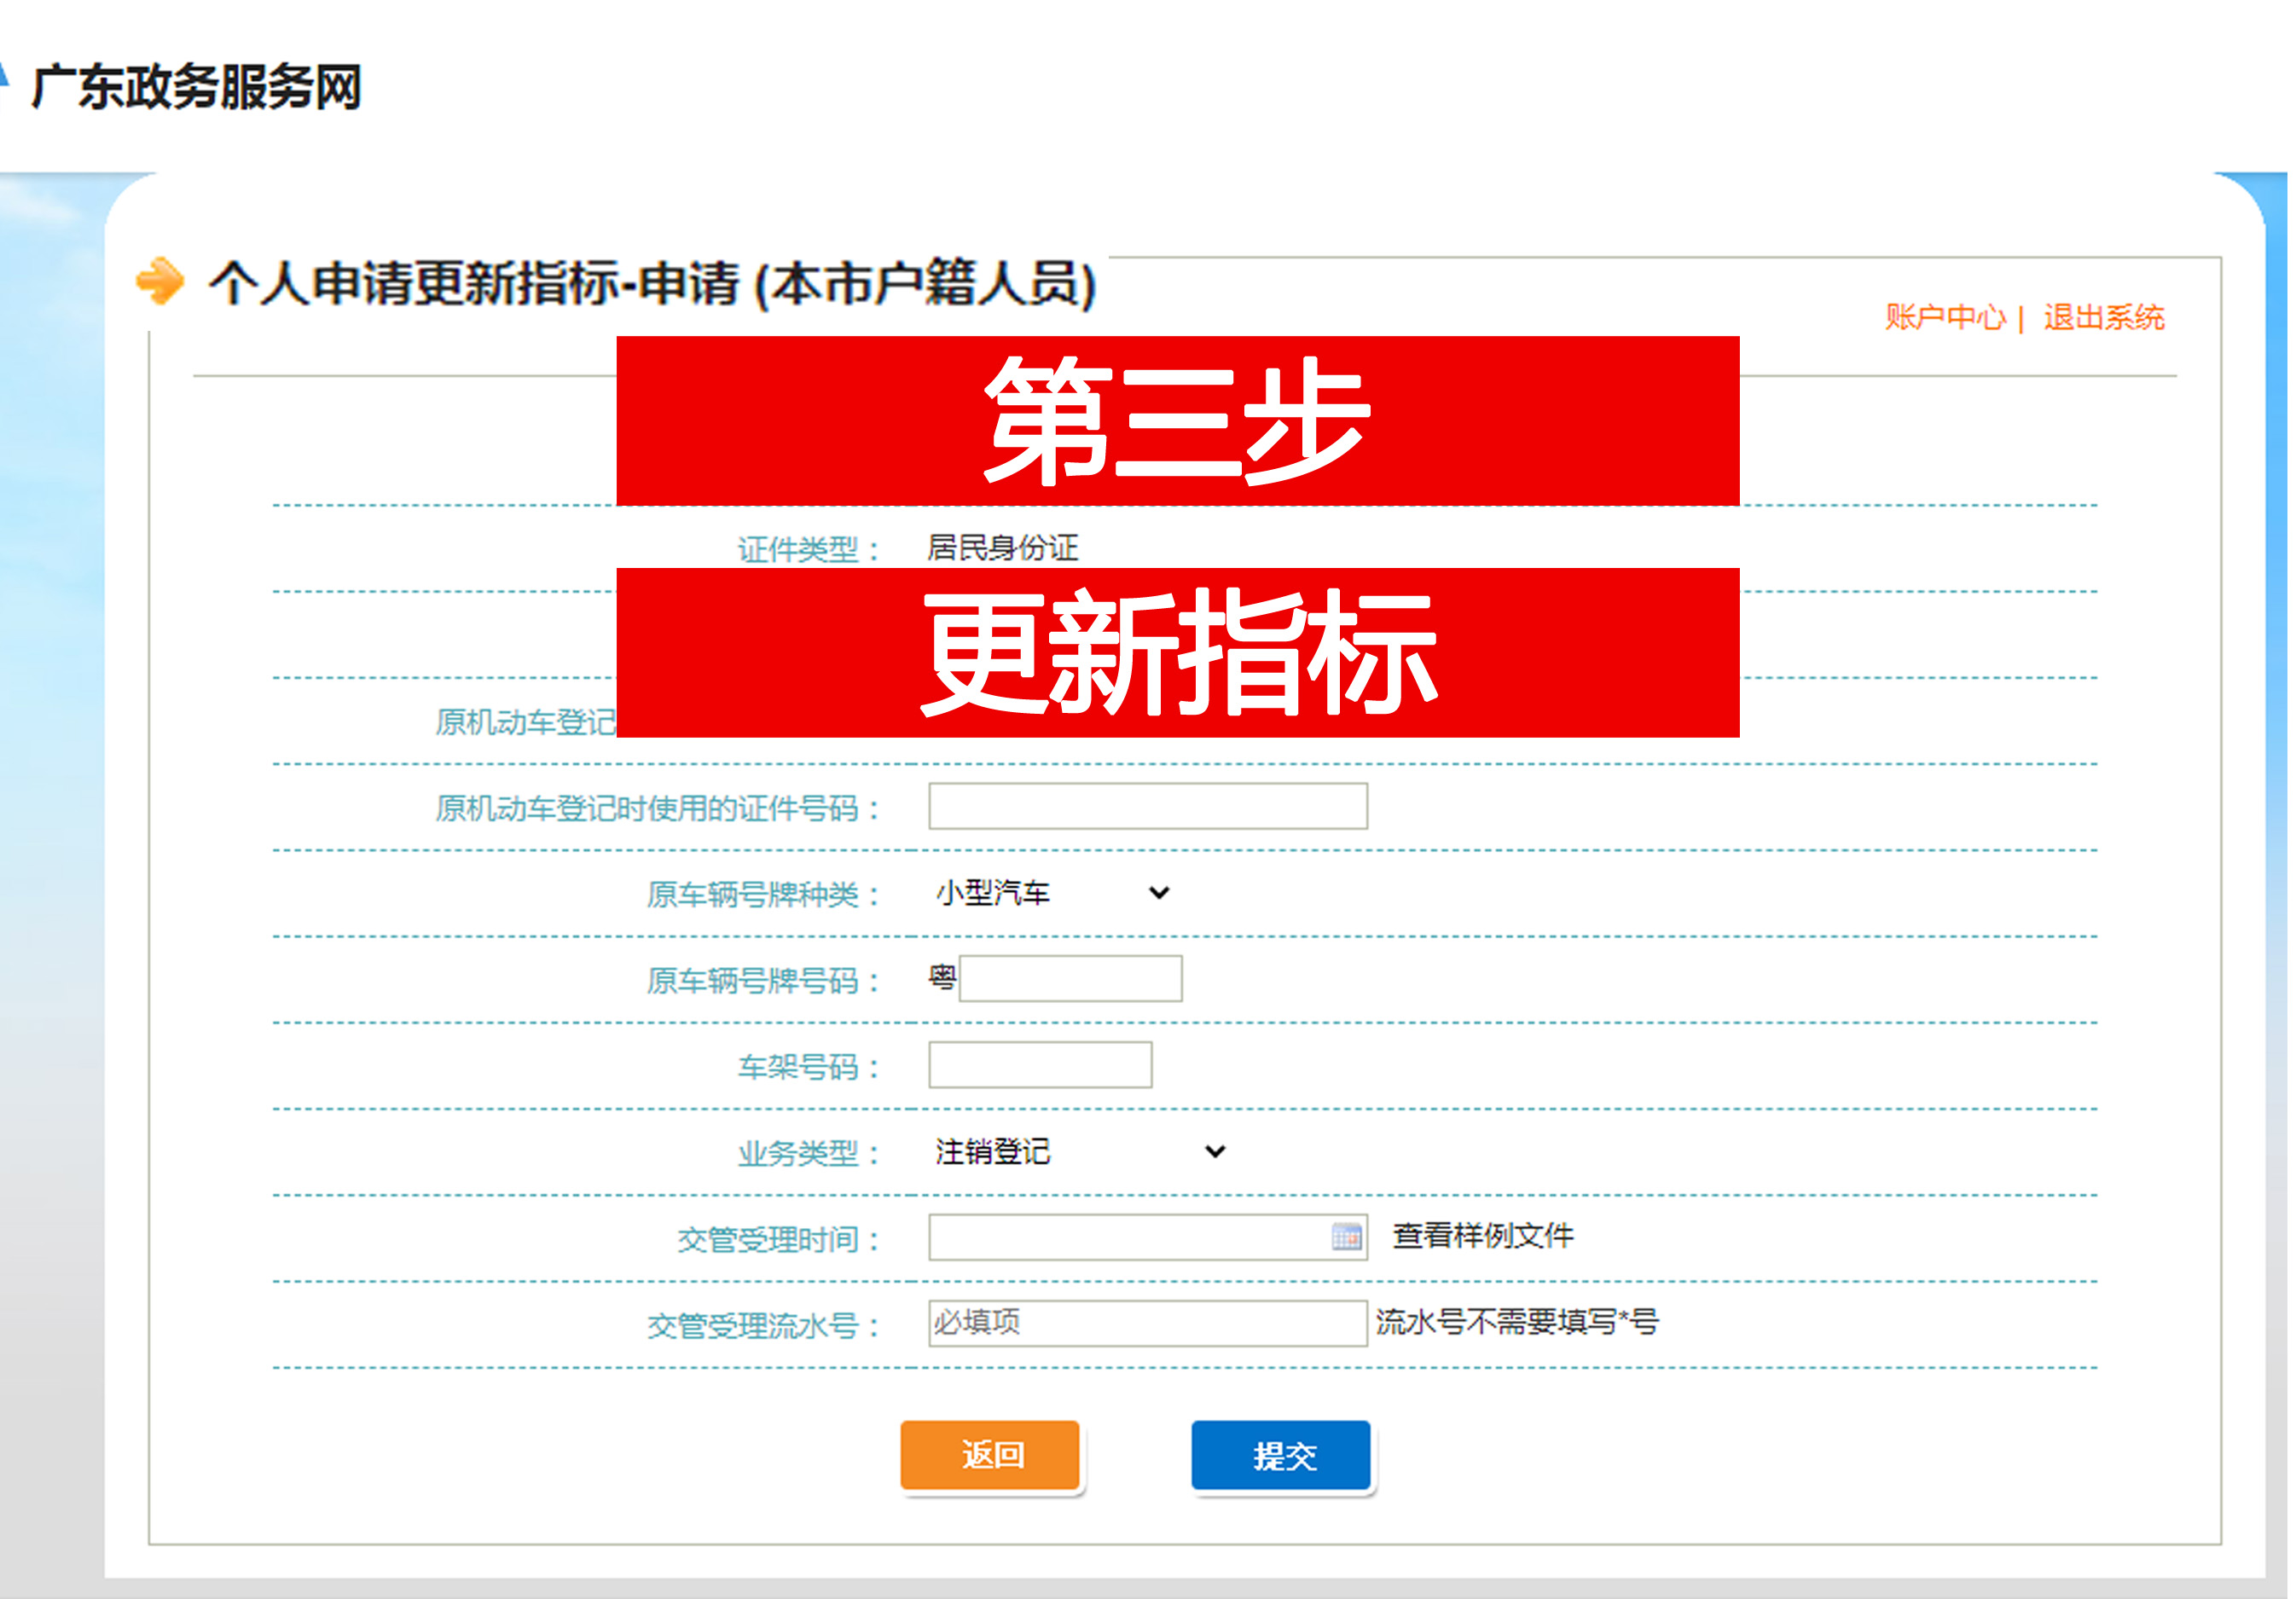Click the 车架号码 label
Image resolution: width=2296 pixels, height=1599 pixels.
point(808,1067)
